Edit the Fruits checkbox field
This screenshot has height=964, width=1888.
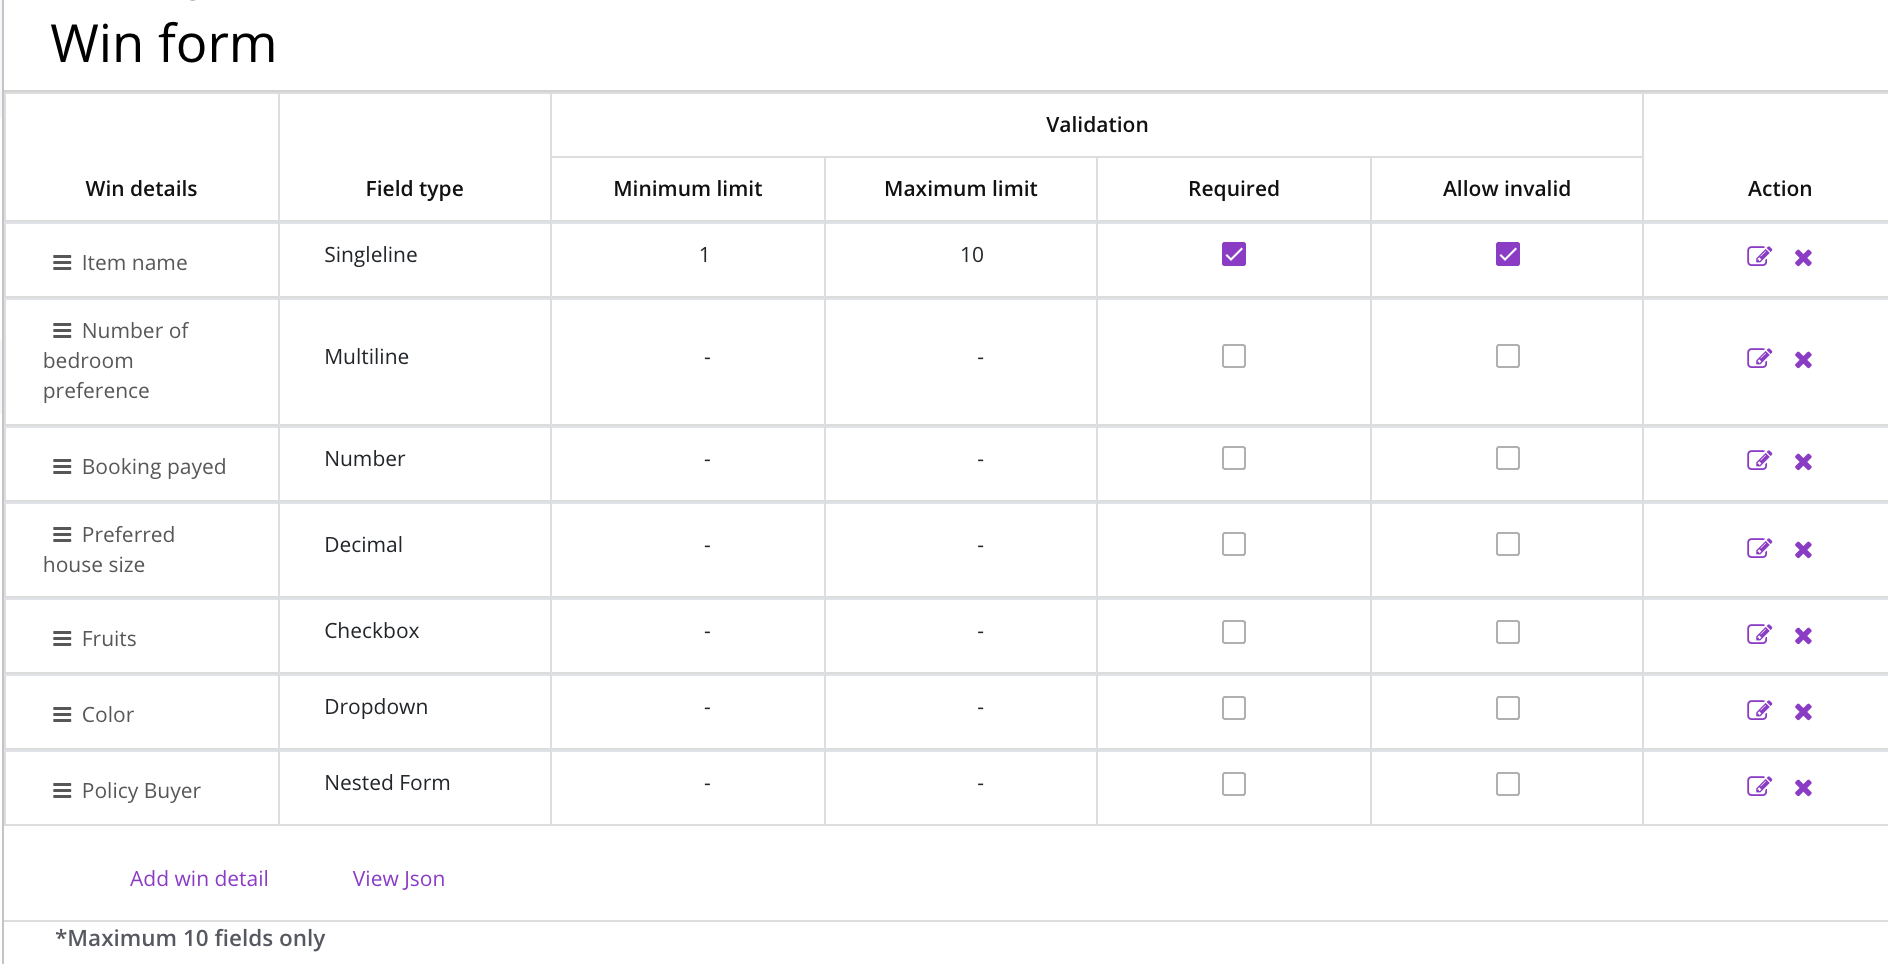point(1759,634)
